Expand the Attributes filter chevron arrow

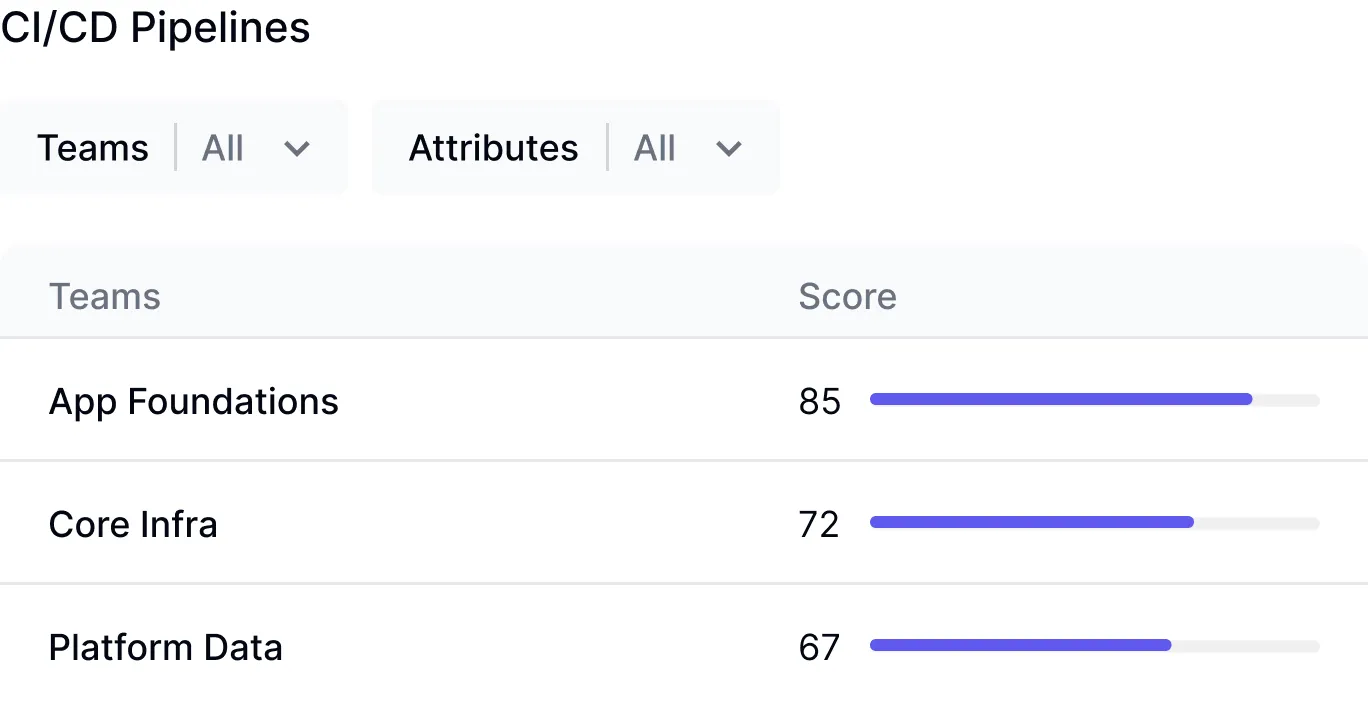click(729, 149)
